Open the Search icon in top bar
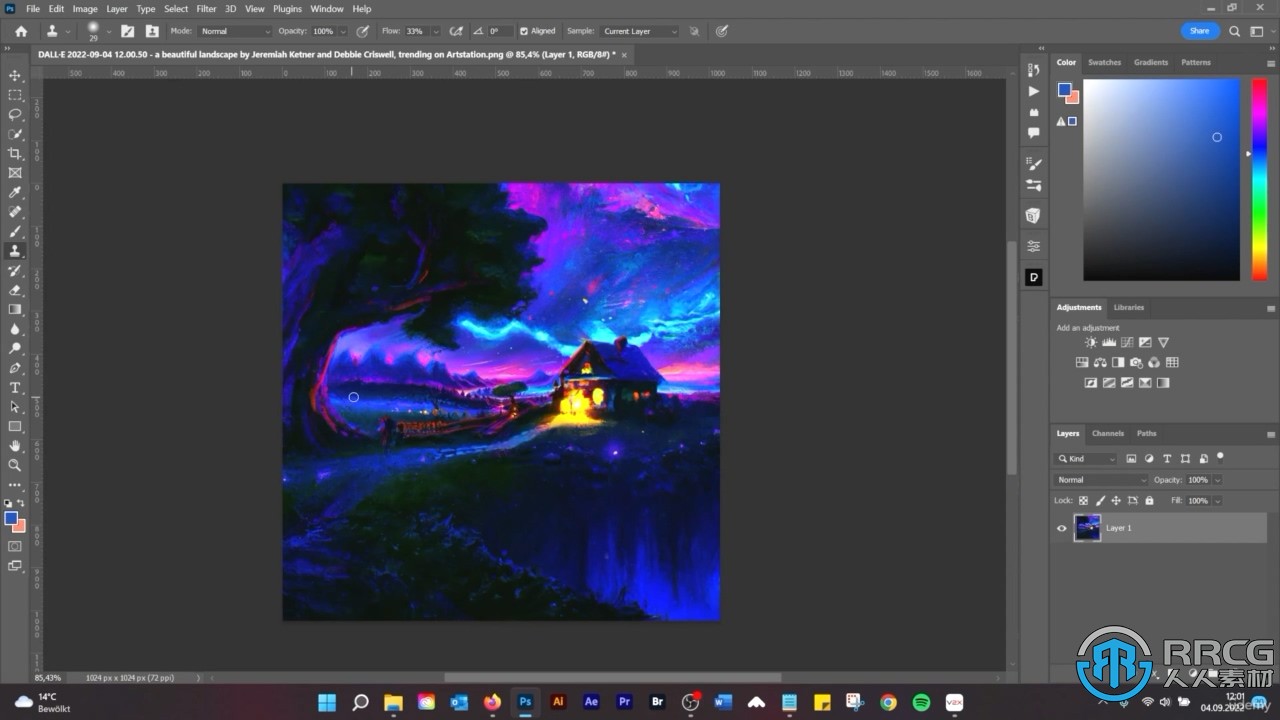Screen dimensions: 1280x720 click(1234, 31)
